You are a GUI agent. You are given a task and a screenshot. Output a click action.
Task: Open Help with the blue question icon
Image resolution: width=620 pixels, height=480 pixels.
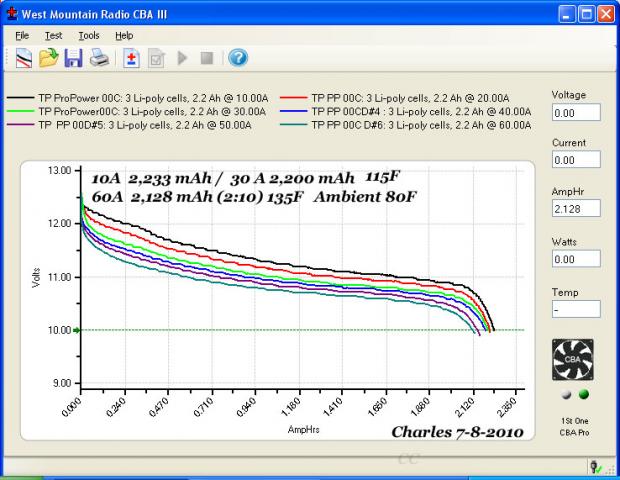237,58
